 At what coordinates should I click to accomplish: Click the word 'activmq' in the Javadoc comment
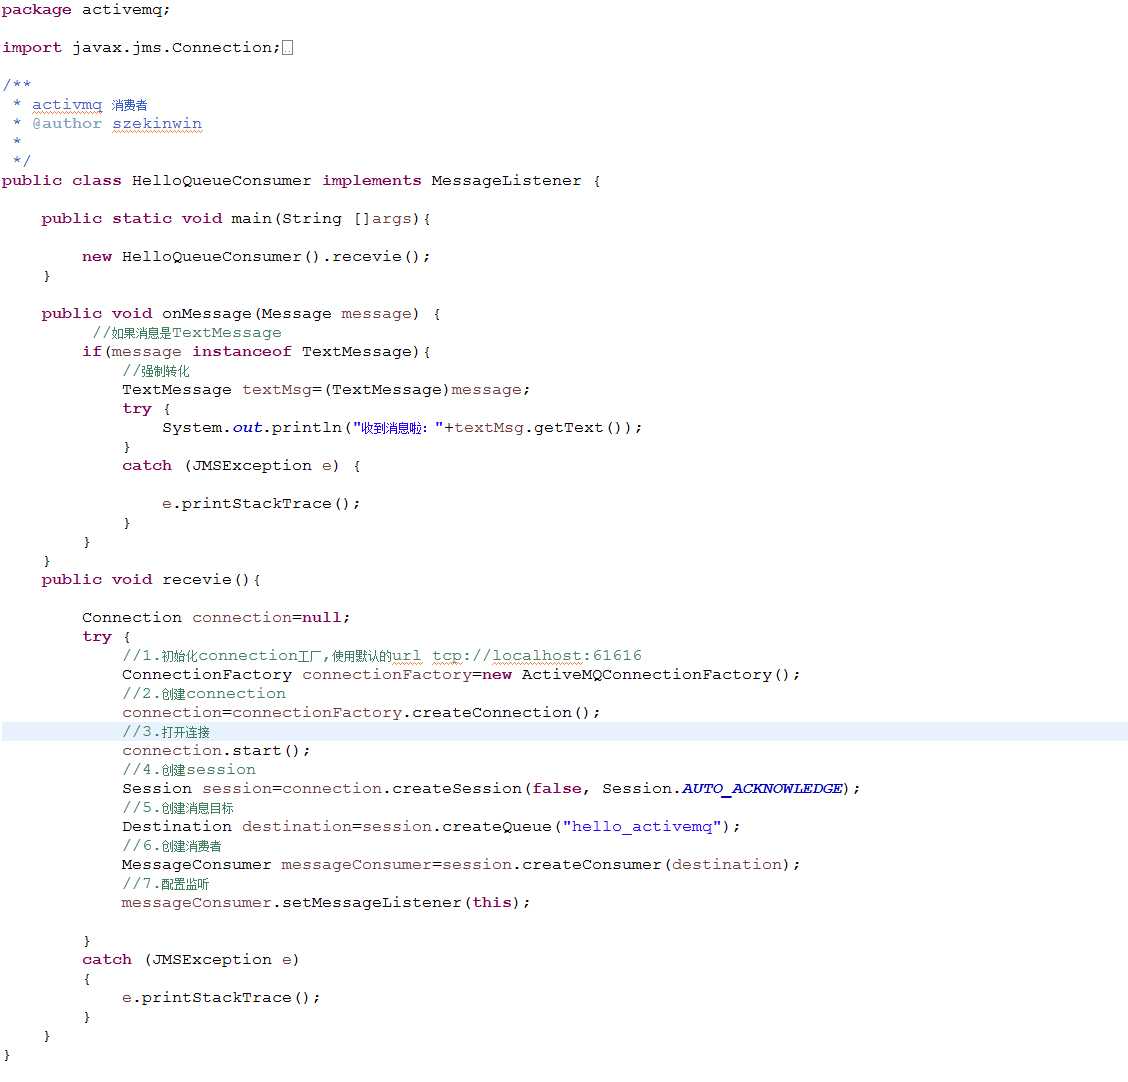(67, 105)
